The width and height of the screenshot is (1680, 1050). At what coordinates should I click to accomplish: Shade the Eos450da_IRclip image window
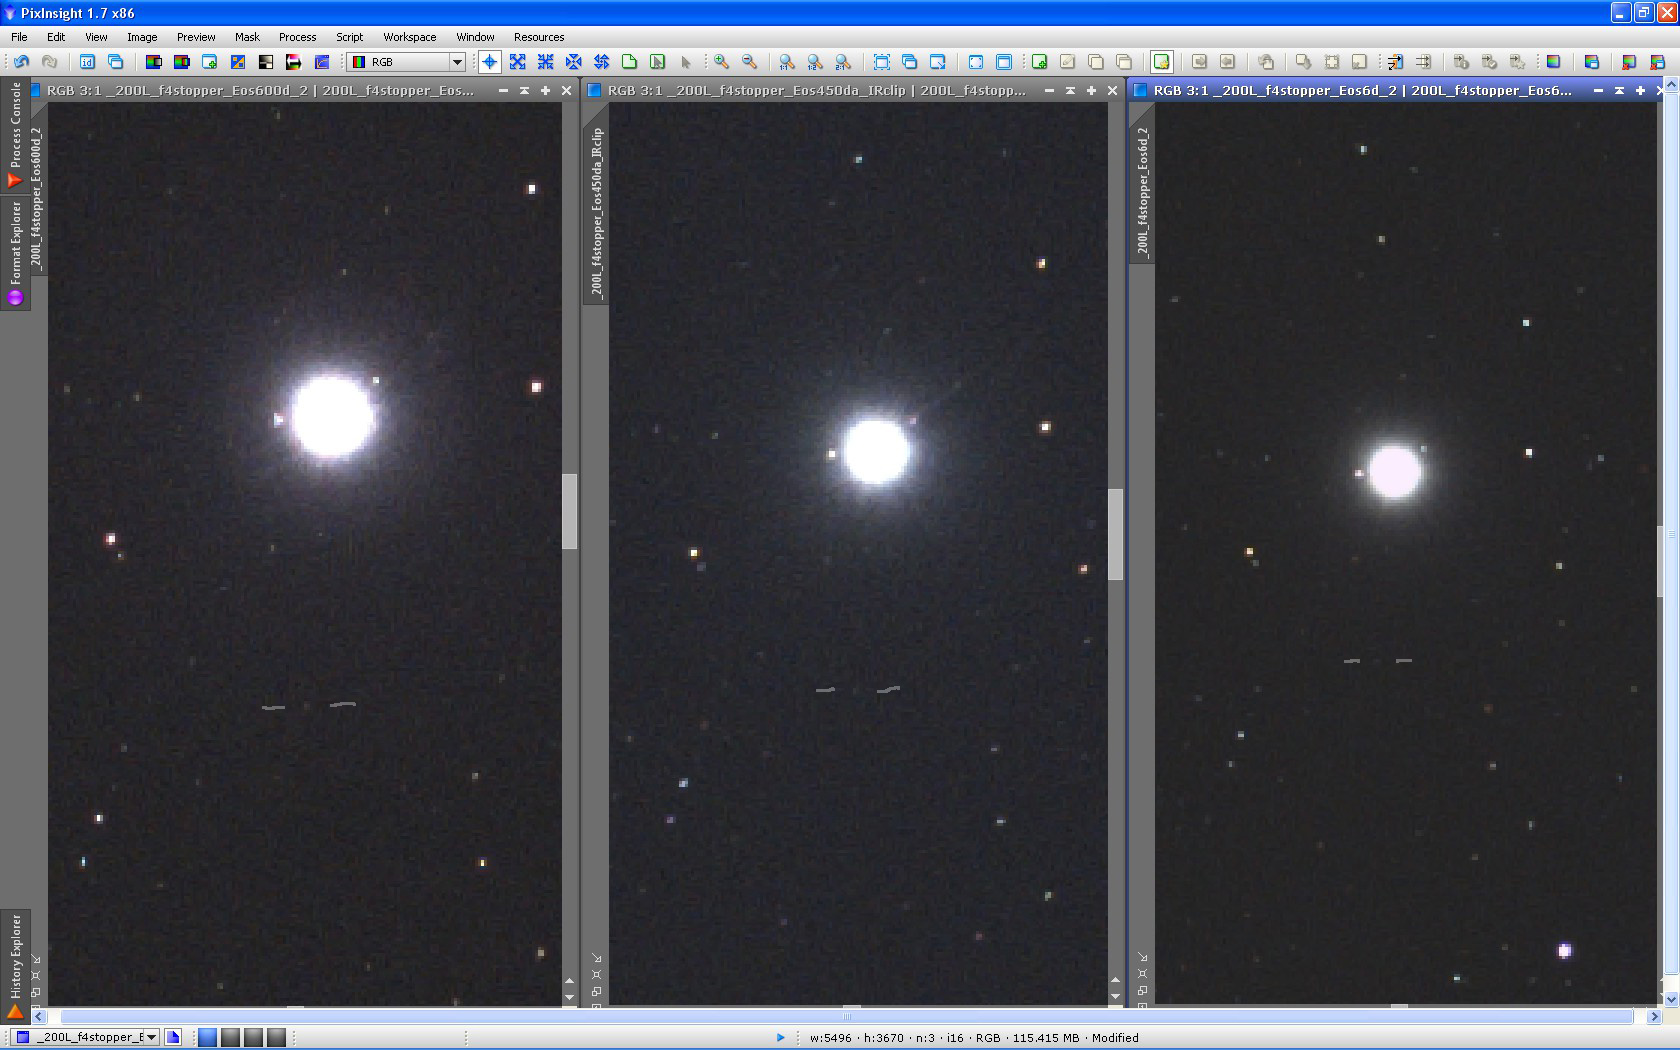[x=1070, y=90]
